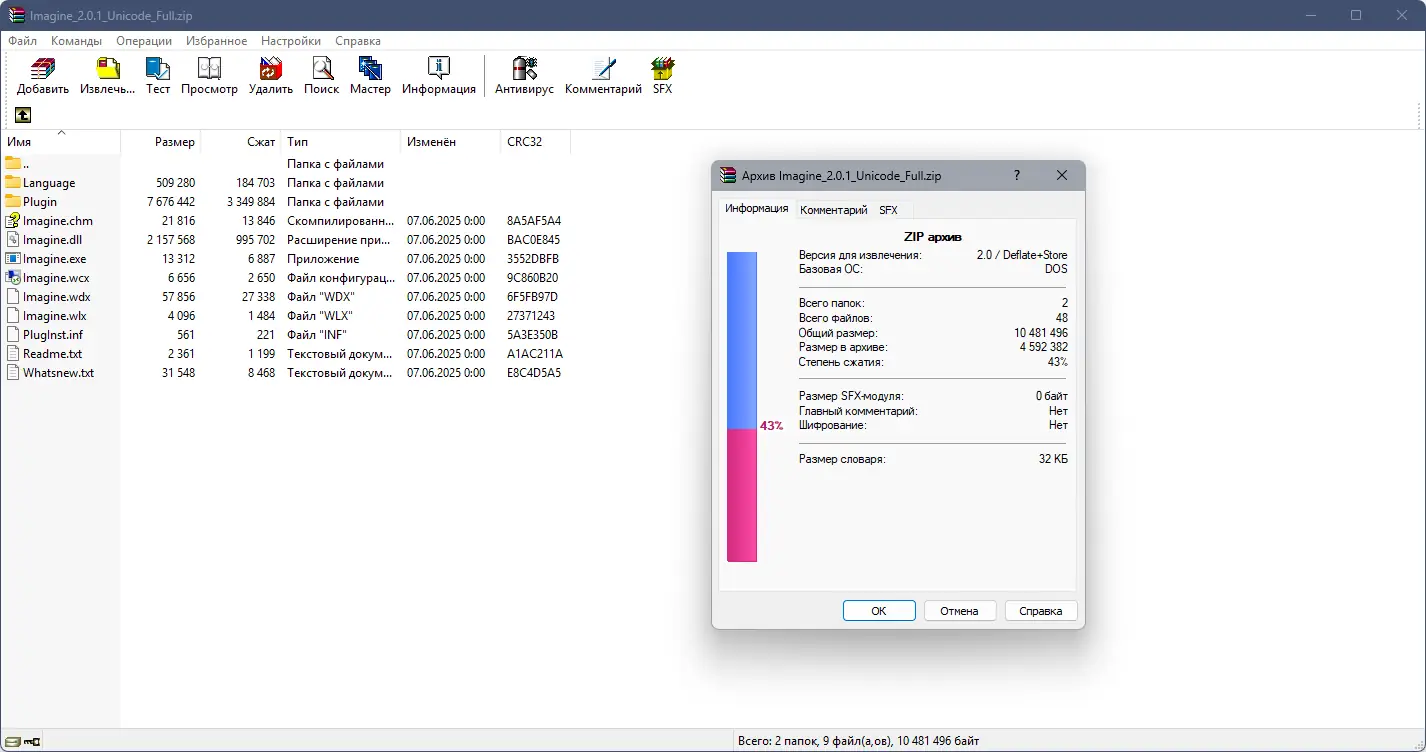This screenshot has width=1426, height=752.
Task: Launch the Мастер (Wizard) tool
Action: (x=370, y=68)
